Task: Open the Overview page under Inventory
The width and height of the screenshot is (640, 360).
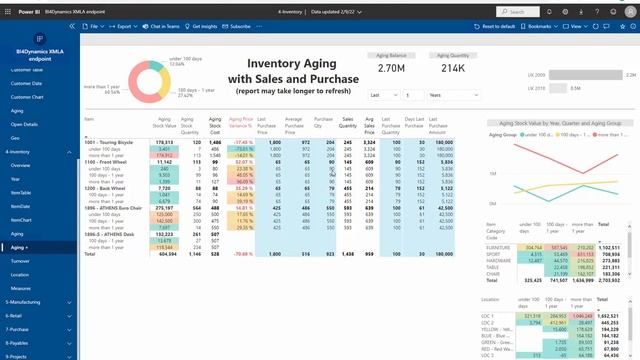Action: click(x=20, y=165)
